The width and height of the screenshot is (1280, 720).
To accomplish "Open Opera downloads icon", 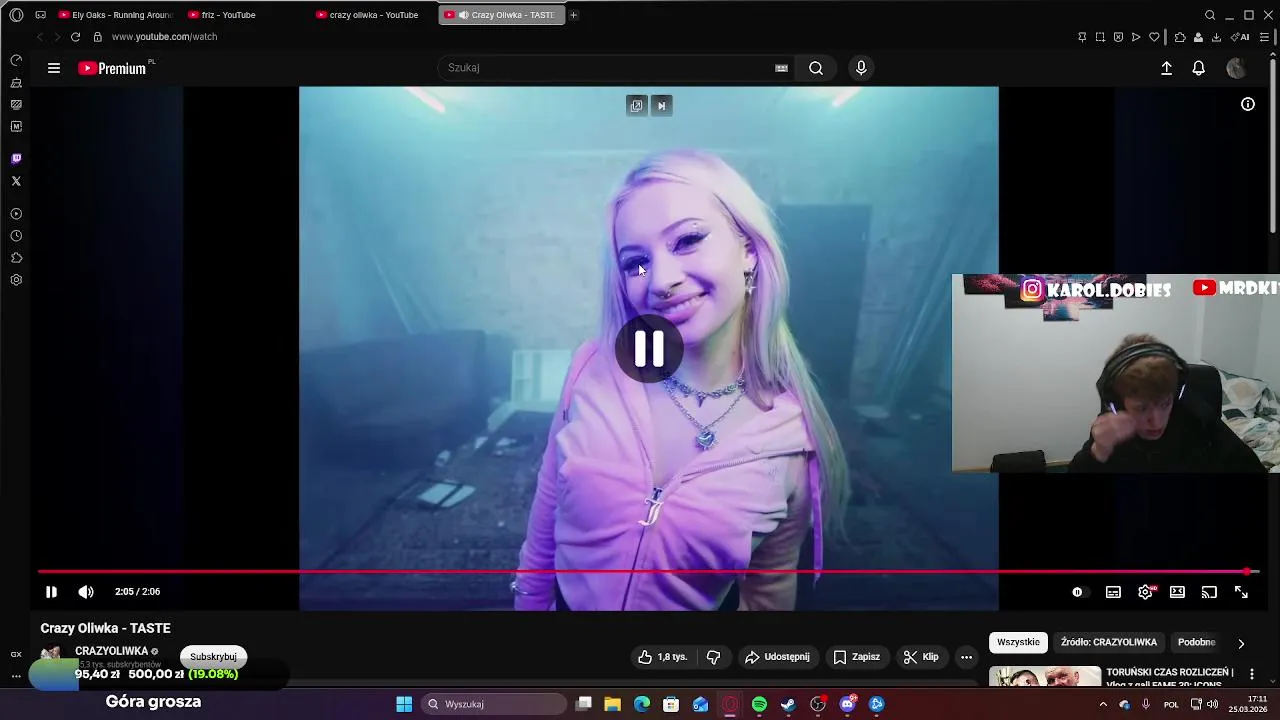I will tap(1216, 37).
